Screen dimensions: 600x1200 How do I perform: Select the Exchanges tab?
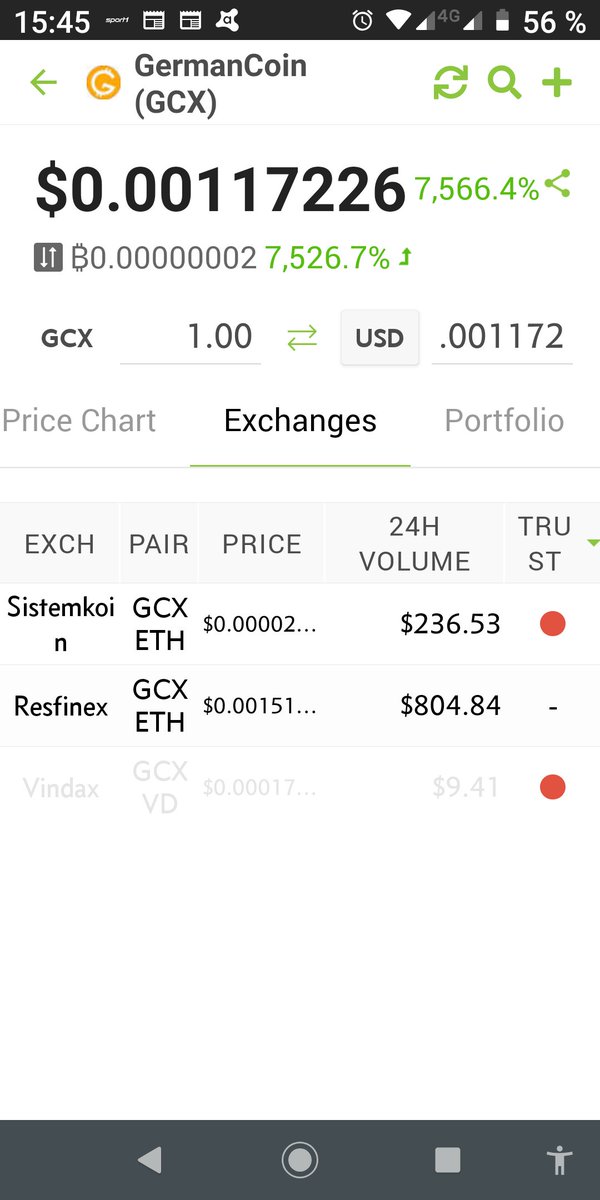(x=300, y=421)
